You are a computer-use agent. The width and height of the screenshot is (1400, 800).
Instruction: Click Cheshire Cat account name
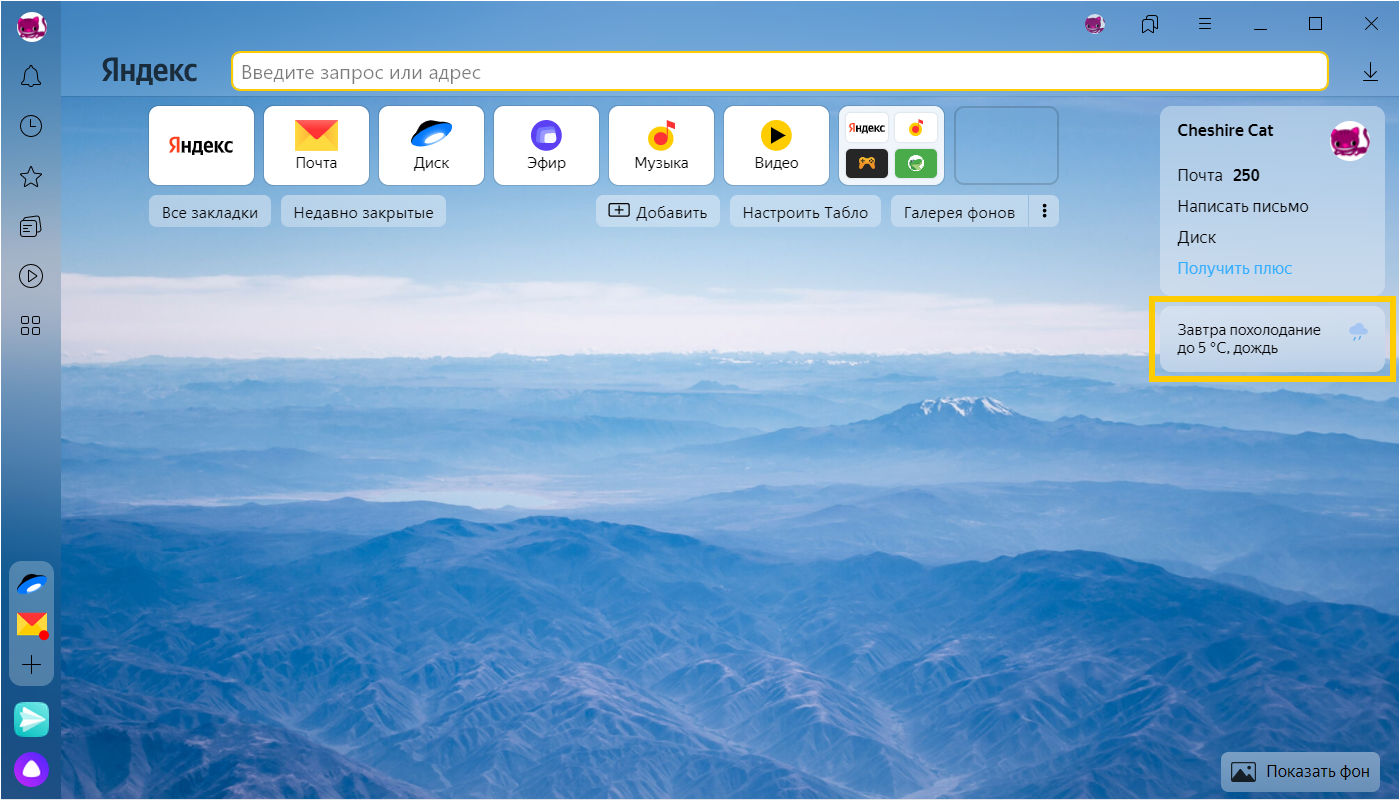pyautogui.click(x=1225, y=130)
